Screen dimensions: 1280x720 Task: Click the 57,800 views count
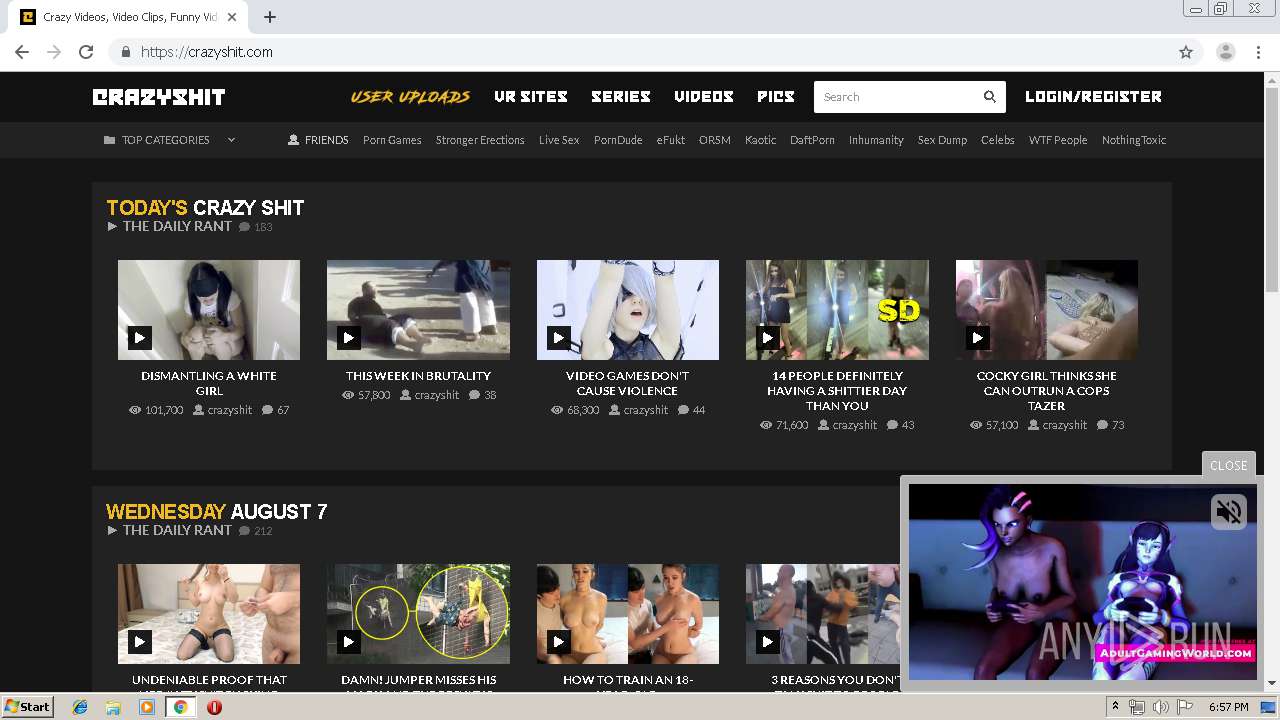point(374,395)
